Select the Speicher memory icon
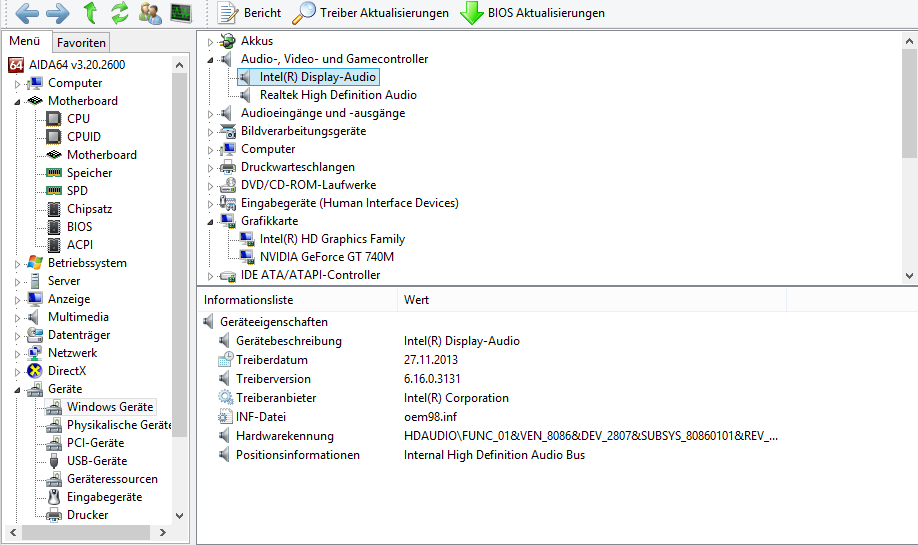This screenshot has width=918, height=545. pyautogui.click(x=54, y=173)
